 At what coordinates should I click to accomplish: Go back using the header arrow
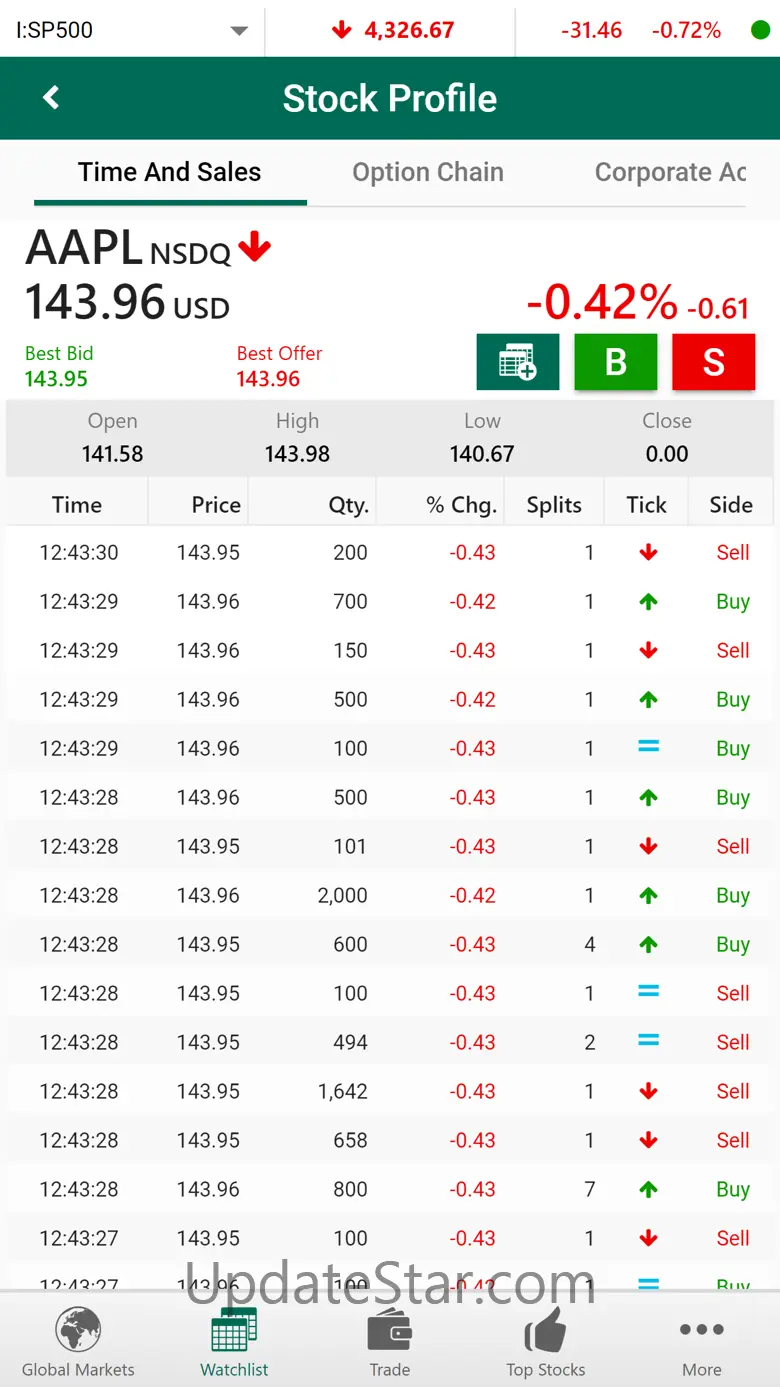click(x=51, y=98)
